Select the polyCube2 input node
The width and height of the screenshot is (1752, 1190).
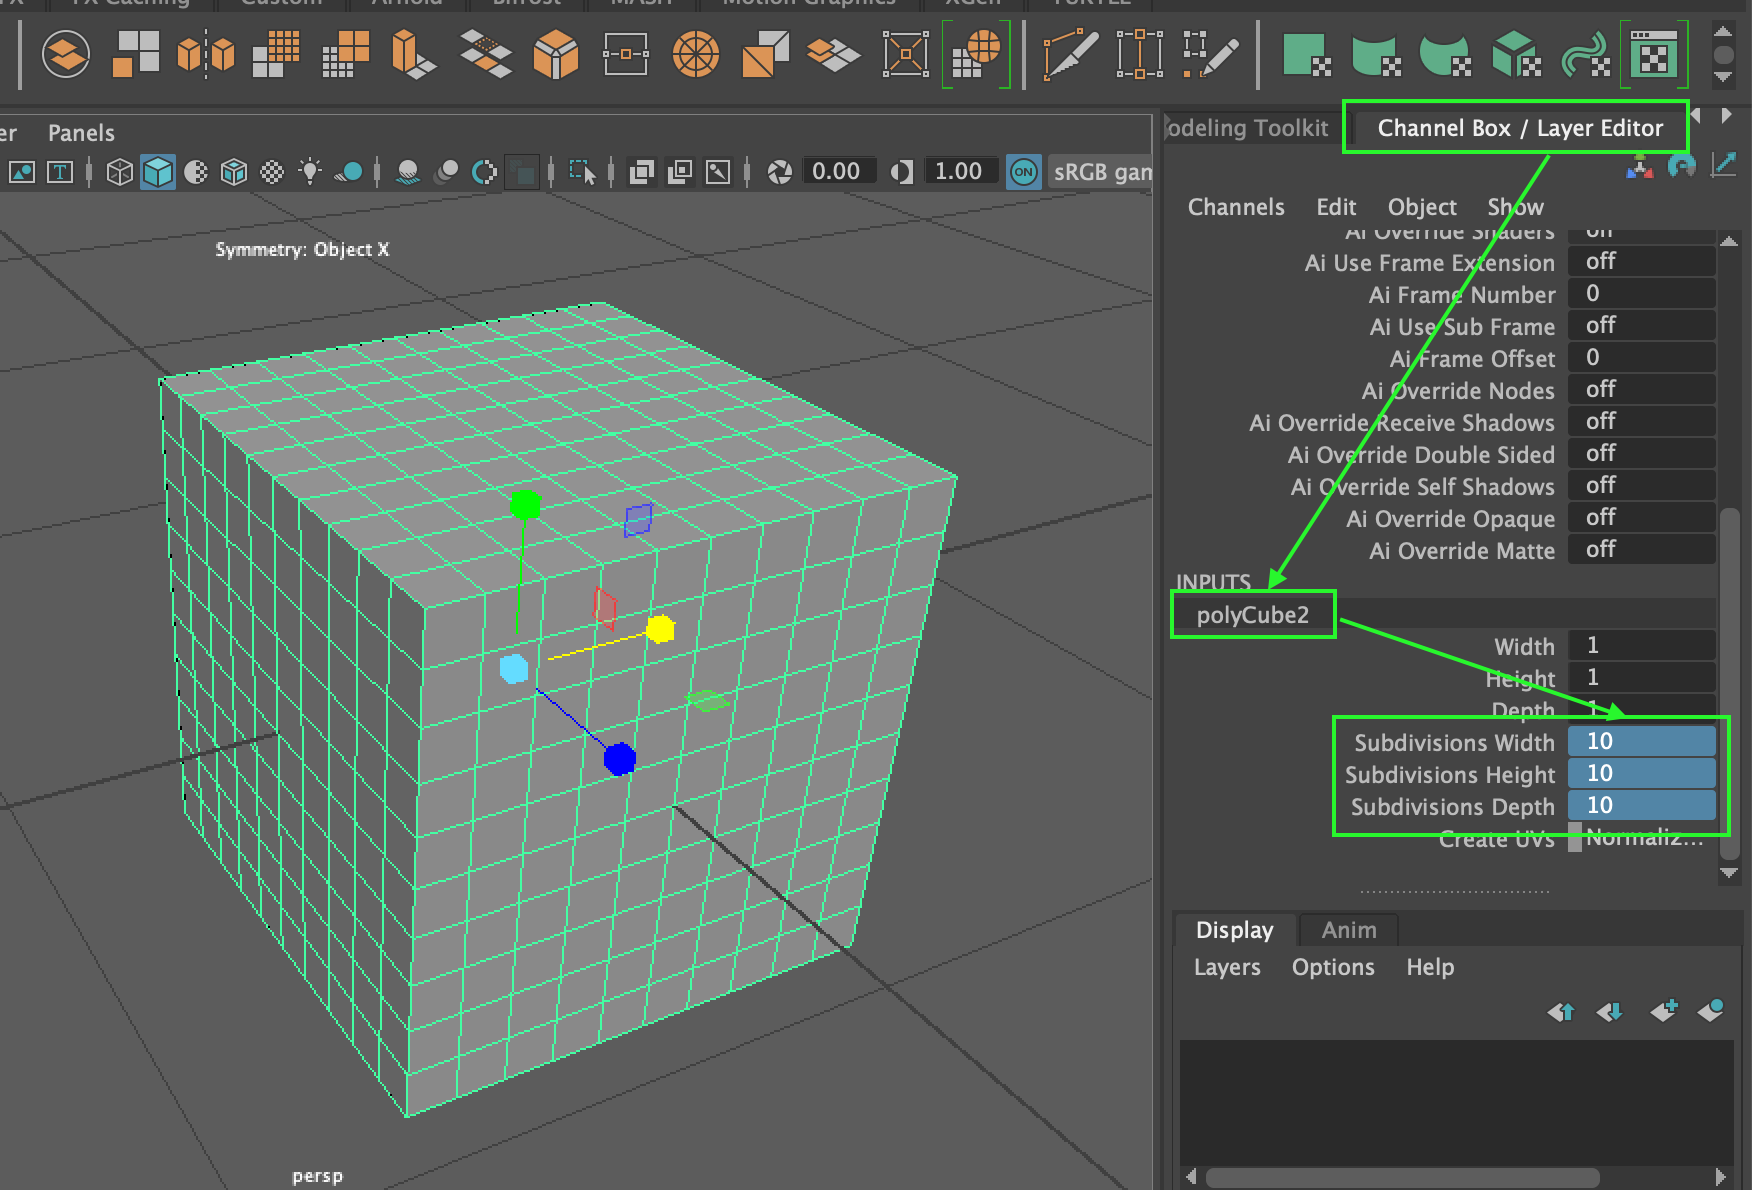(x=1253, y=615)
